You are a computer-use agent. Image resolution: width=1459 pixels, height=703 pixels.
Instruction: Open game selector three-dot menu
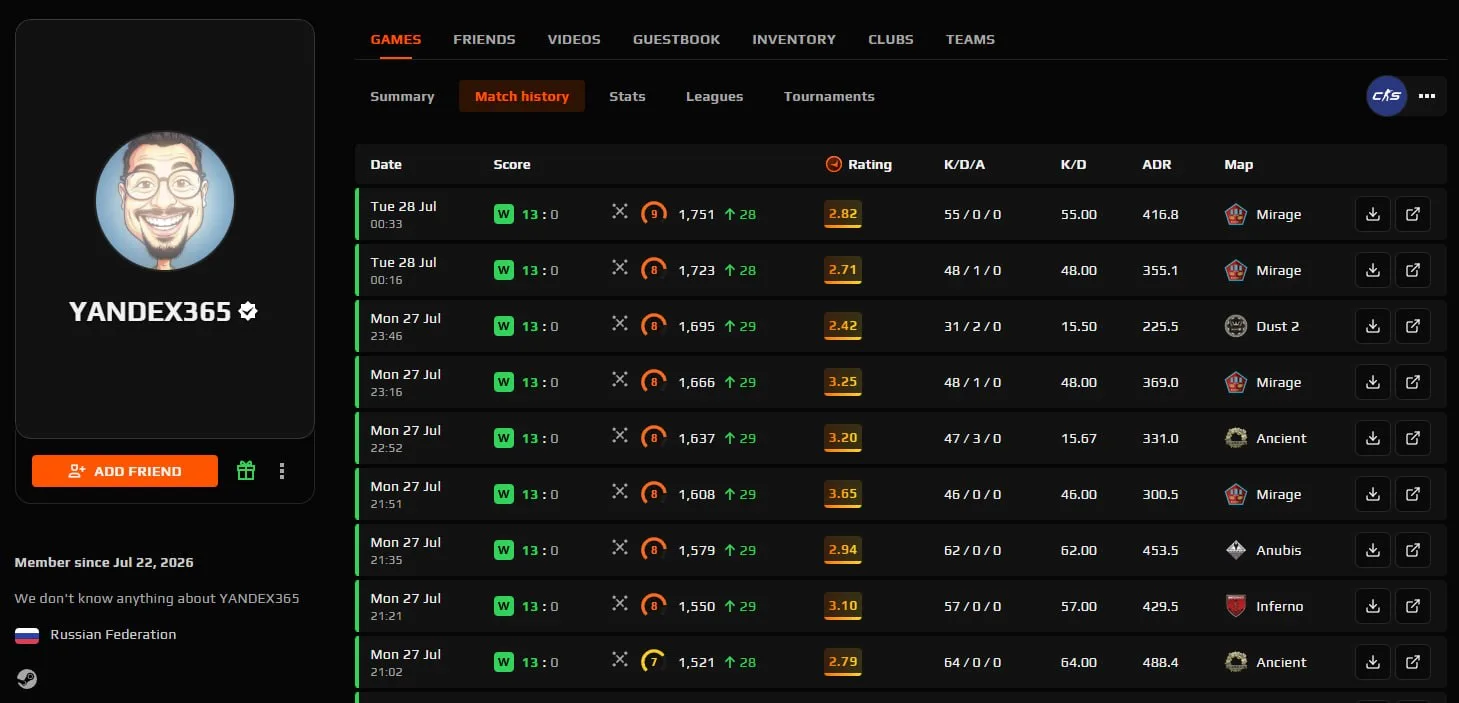click(x=1427, y=96)
